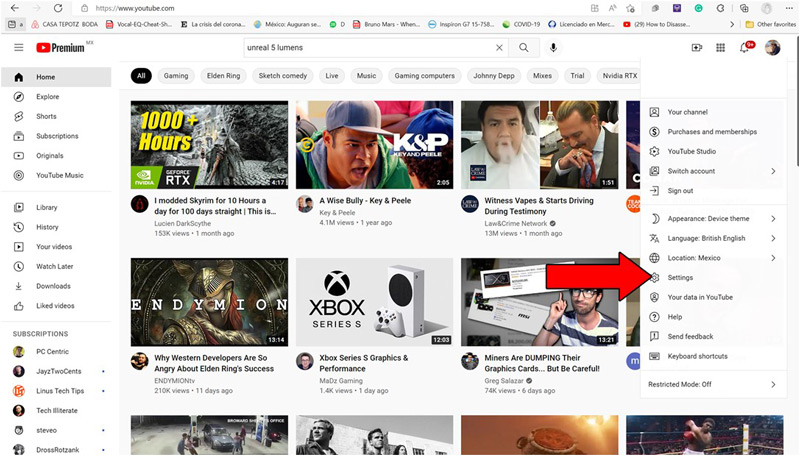Open the hamburger guide menu
Viewport: 800px width, 456px height.
(x=19, y=47)
